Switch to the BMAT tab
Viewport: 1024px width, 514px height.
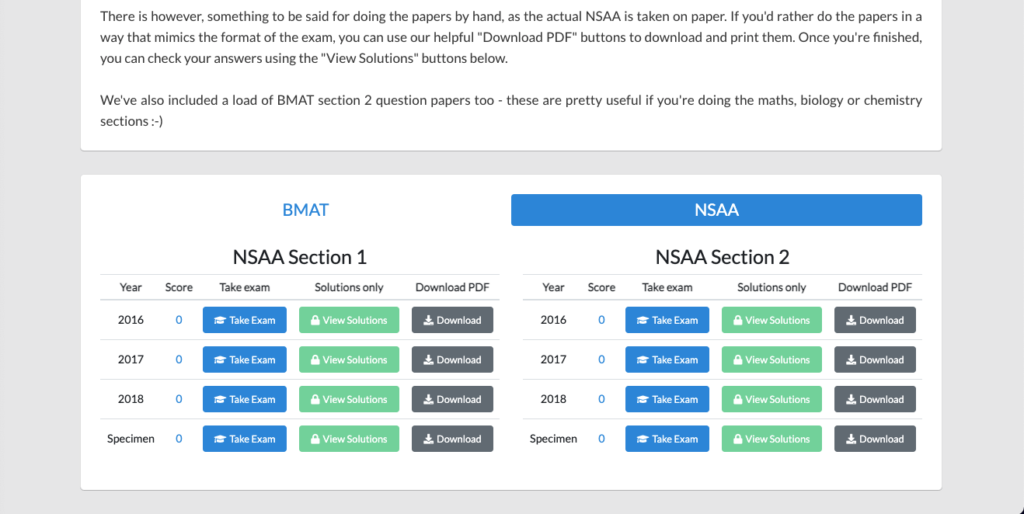pyautogui.click(x=305, y=210)
